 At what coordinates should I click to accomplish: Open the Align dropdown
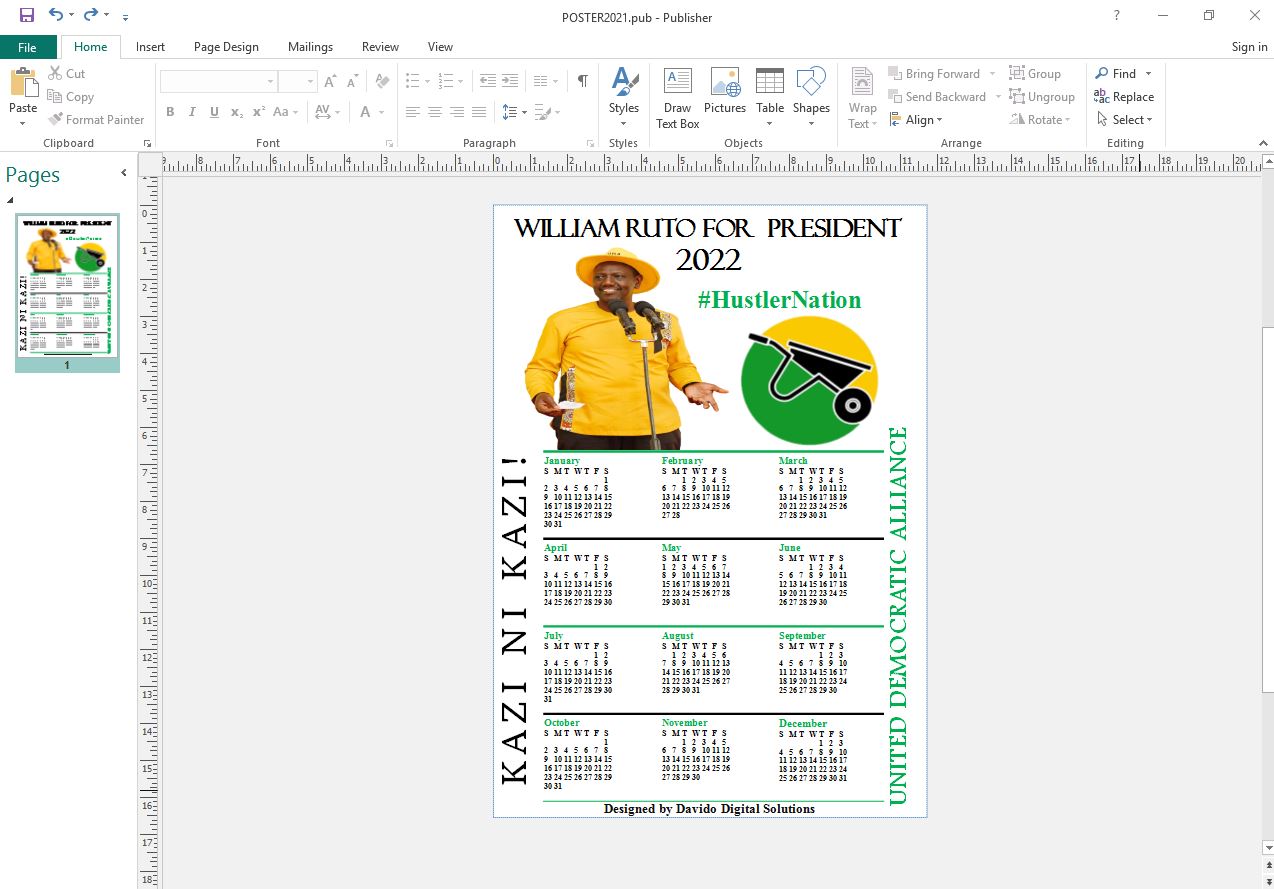(915, 120)
